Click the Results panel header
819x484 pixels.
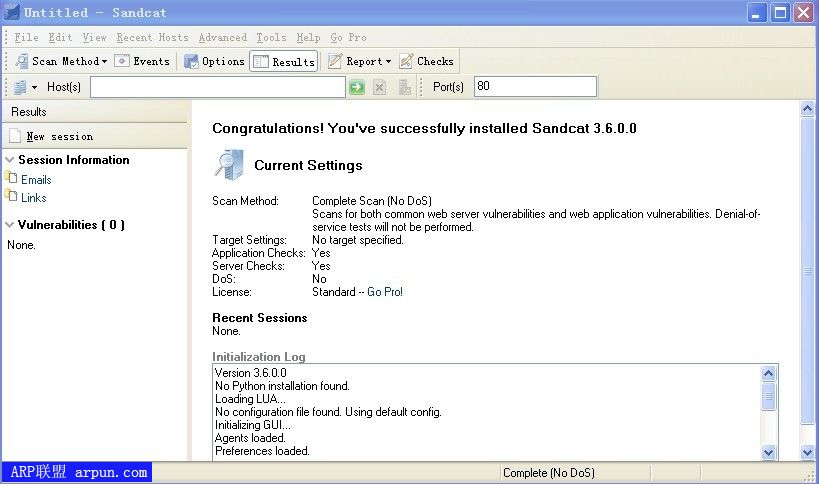coord(95,112)
